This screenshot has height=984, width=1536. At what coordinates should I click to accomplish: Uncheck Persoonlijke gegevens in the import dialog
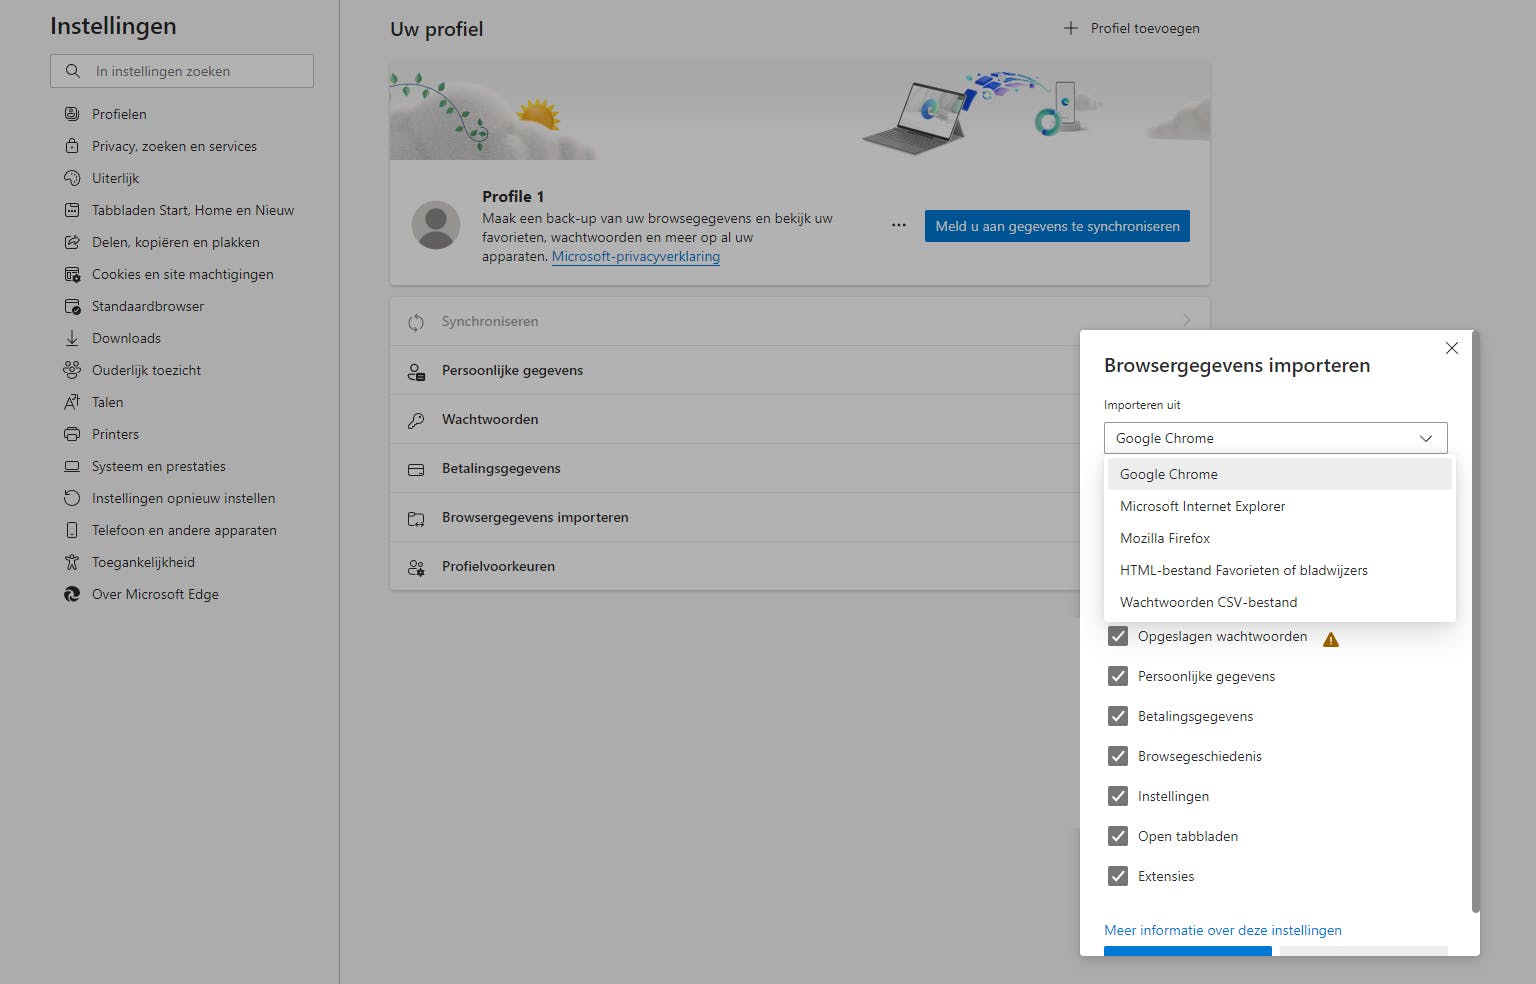coord(1118,676)
